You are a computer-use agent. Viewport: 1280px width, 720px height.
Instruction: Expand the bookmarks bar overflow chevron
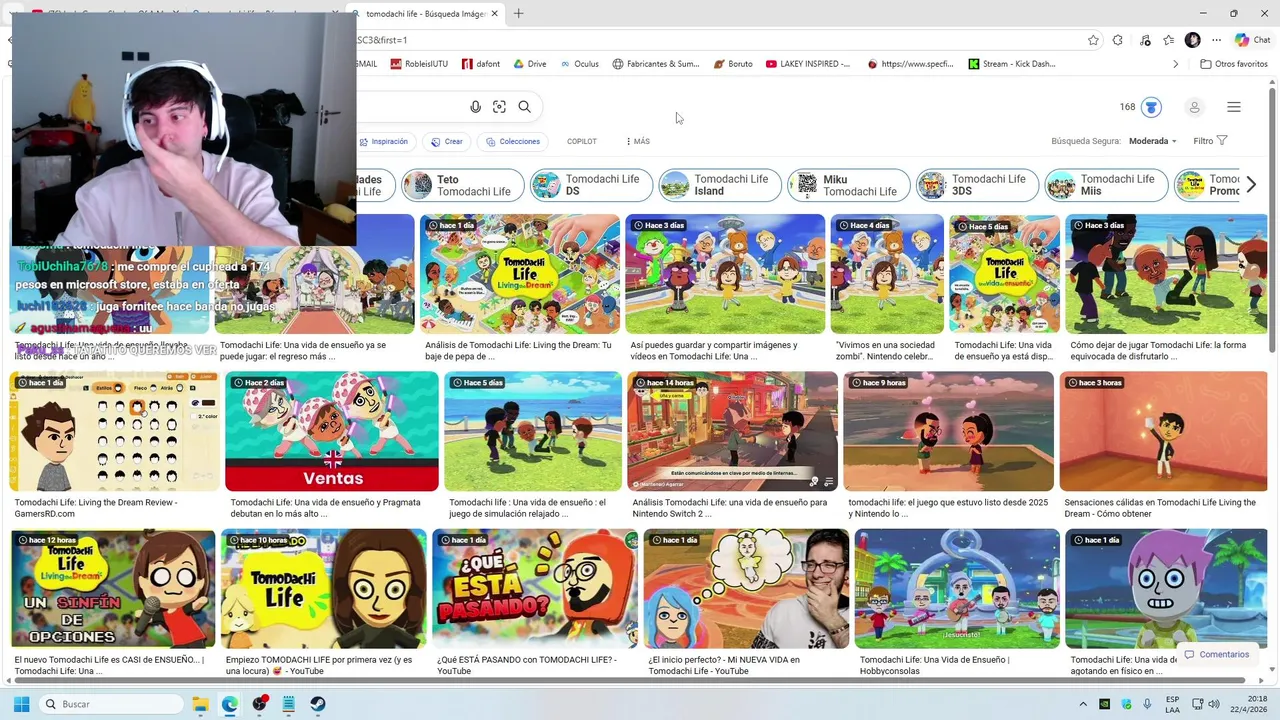pos(1175,64)
